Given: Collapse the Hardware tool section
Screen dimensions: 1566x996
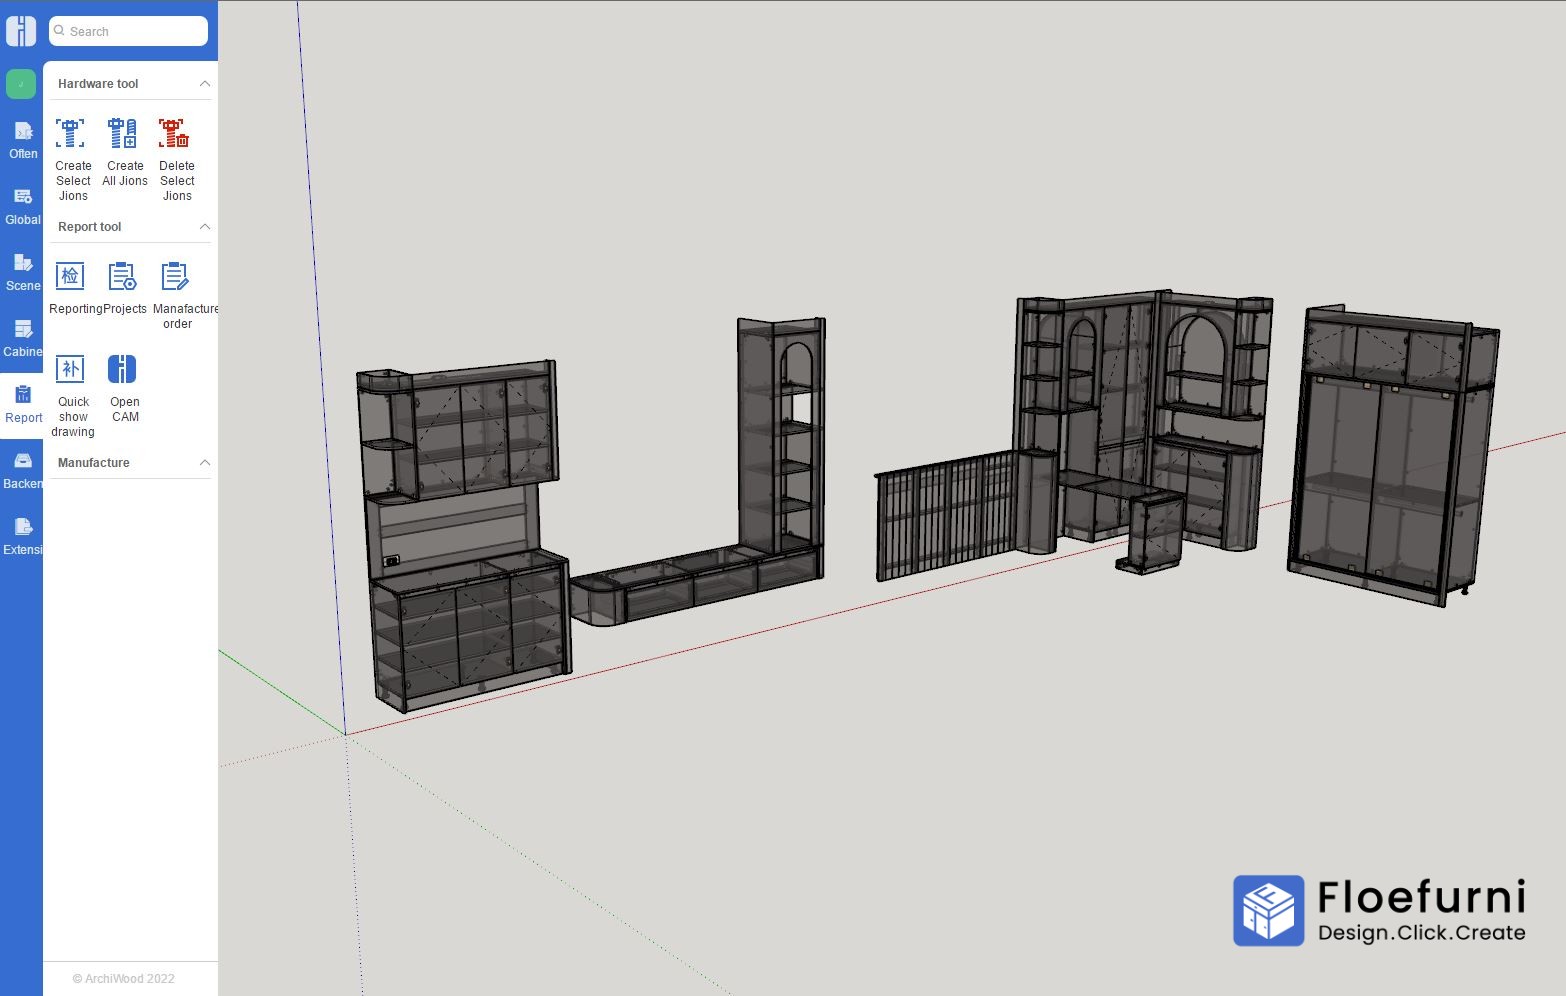Looking at the screenshot, I should pyautogui.click(x=204, y=84).
